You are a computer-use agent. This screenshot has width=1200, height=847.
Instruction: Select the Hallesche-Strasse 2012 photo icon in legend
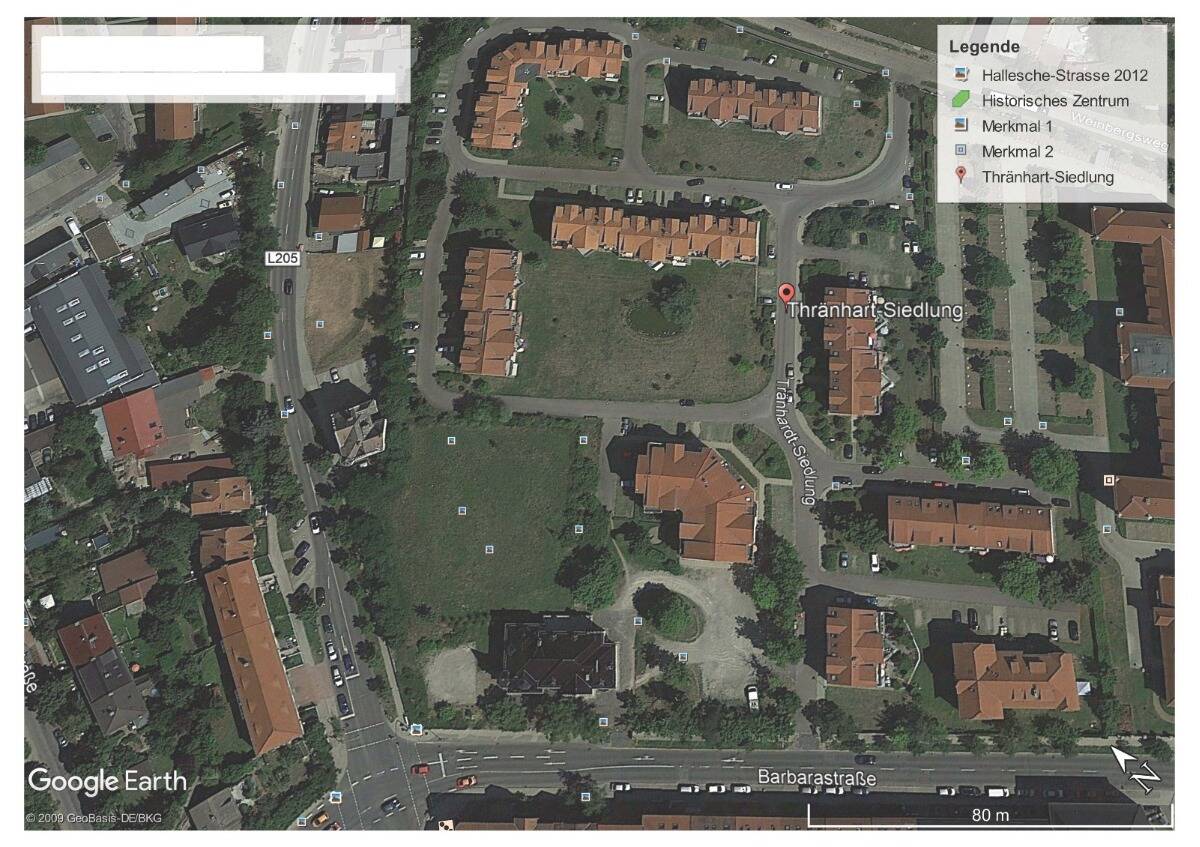(960, 74)
